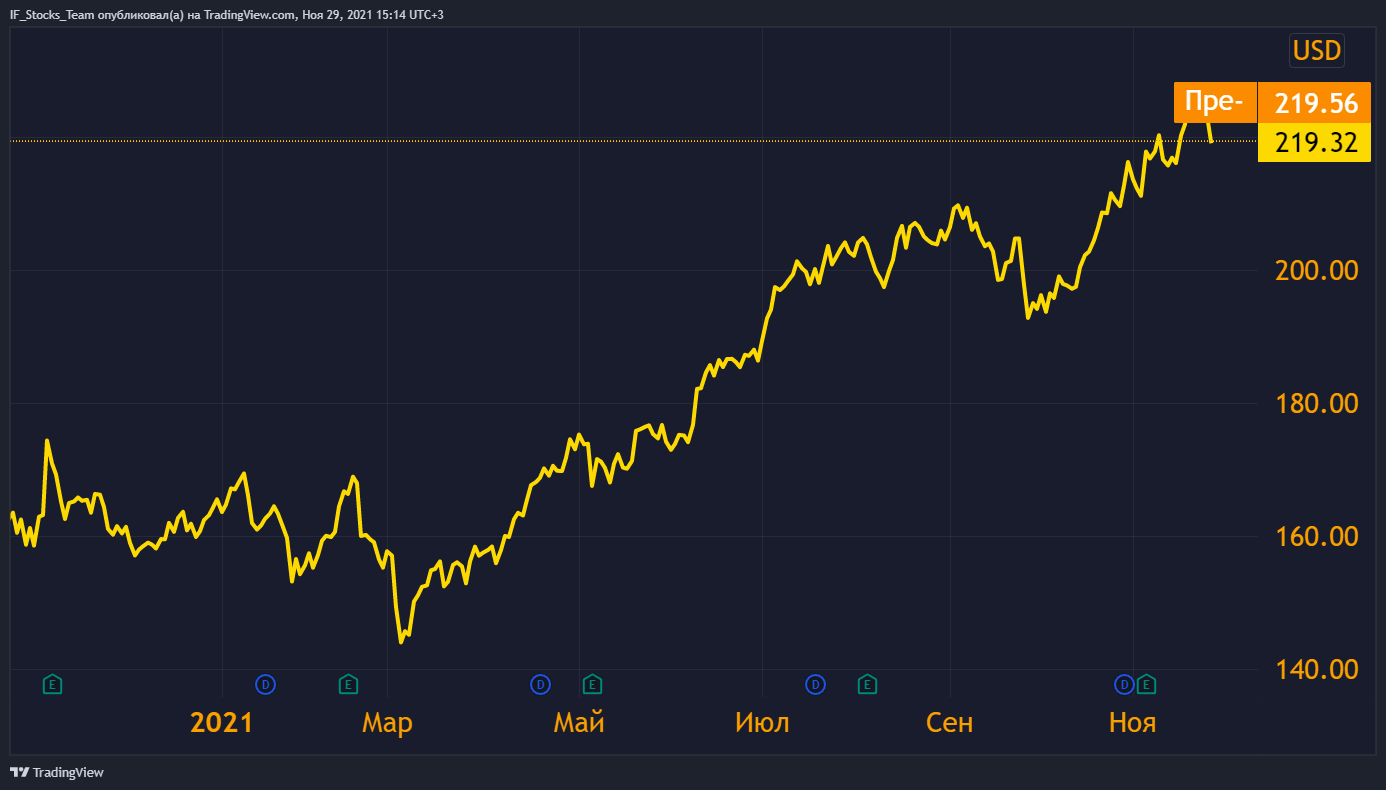Click the yellow 219.32 price tag
This screenshot has height=790, width=1386.
(x=1314, y=142)
